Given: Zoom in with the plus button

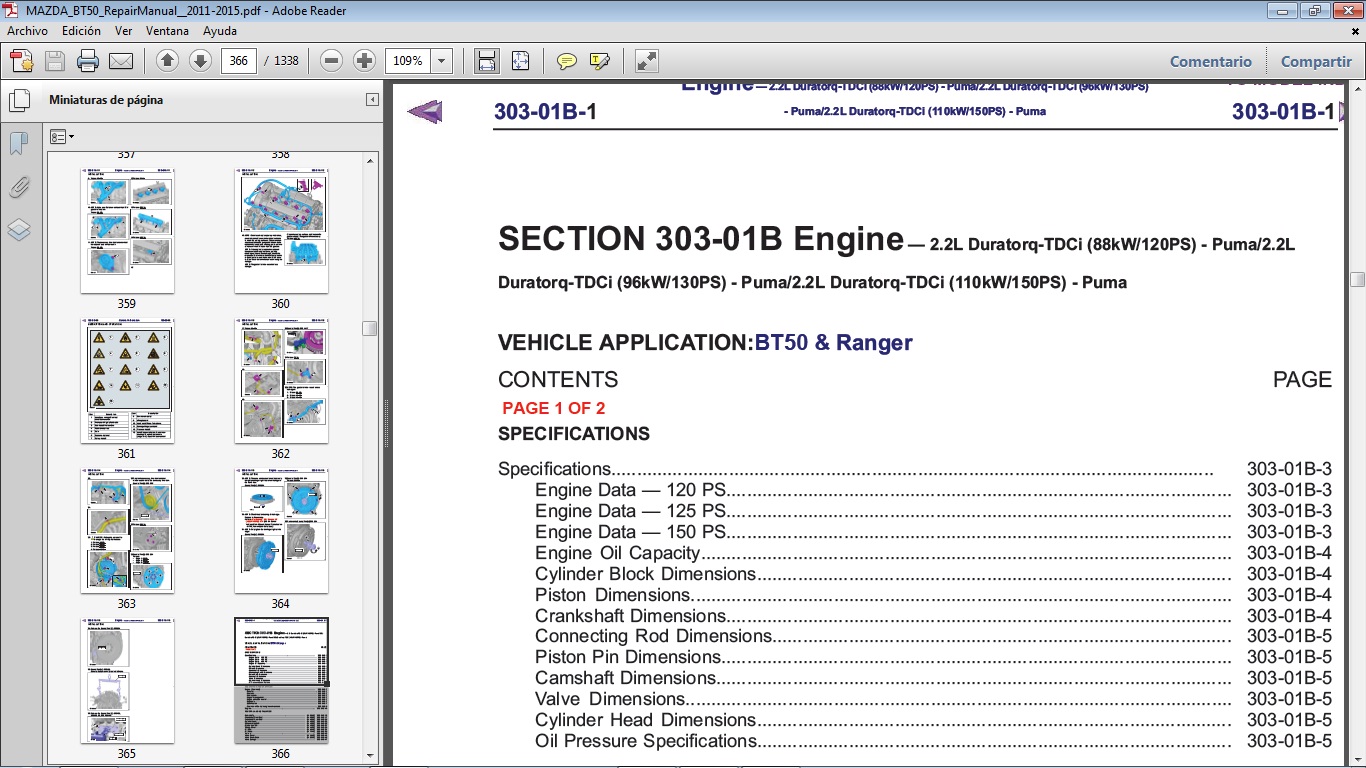Looking at the screenshot, I should tap(365, 61).
